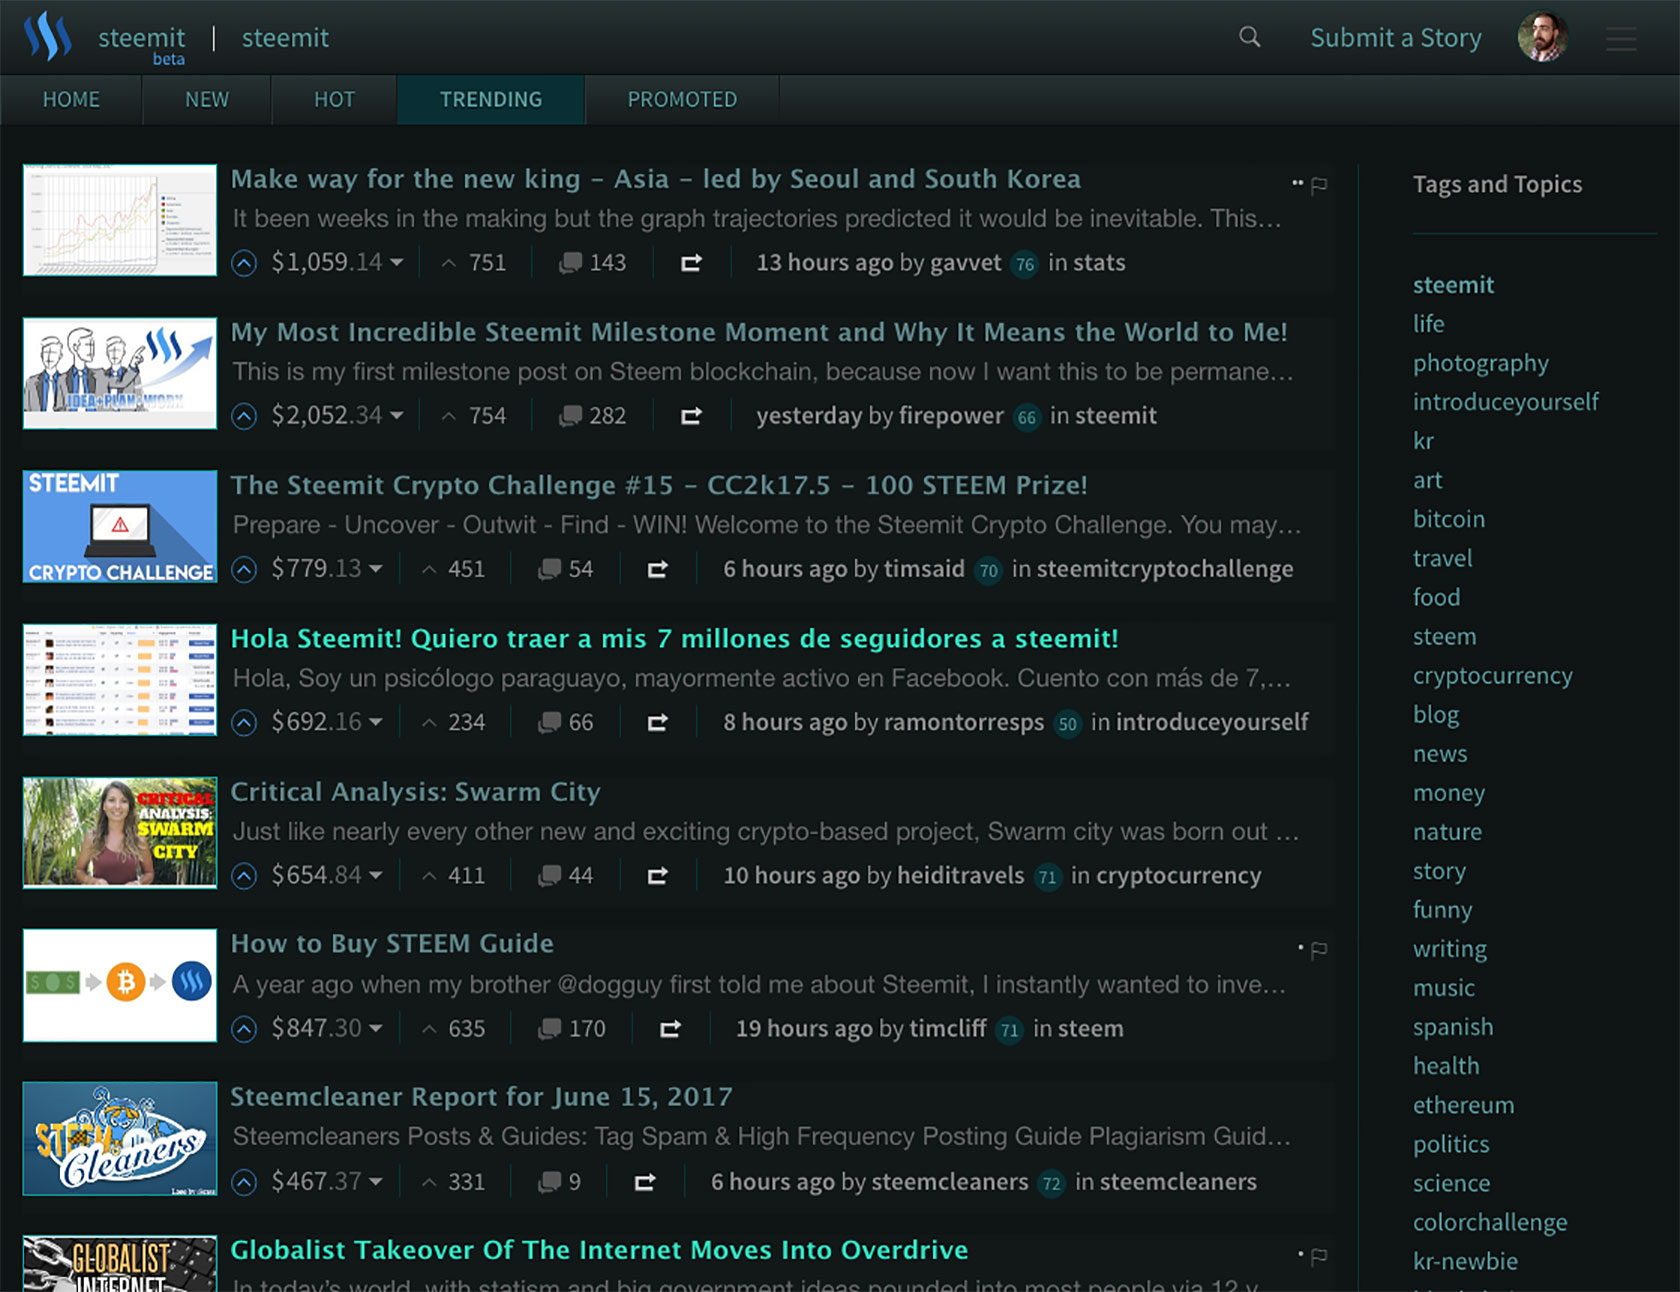Click the steemit header text link
Viewport: 1680px width, 1292px height.
point(285,38)
